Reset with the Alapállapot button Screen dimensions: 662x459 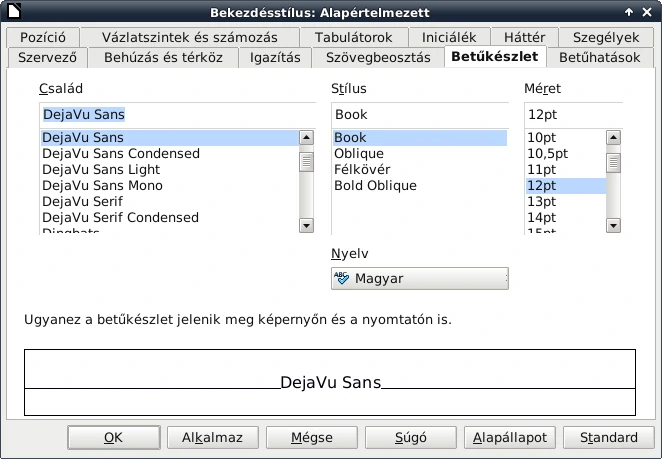pos(510,437)
